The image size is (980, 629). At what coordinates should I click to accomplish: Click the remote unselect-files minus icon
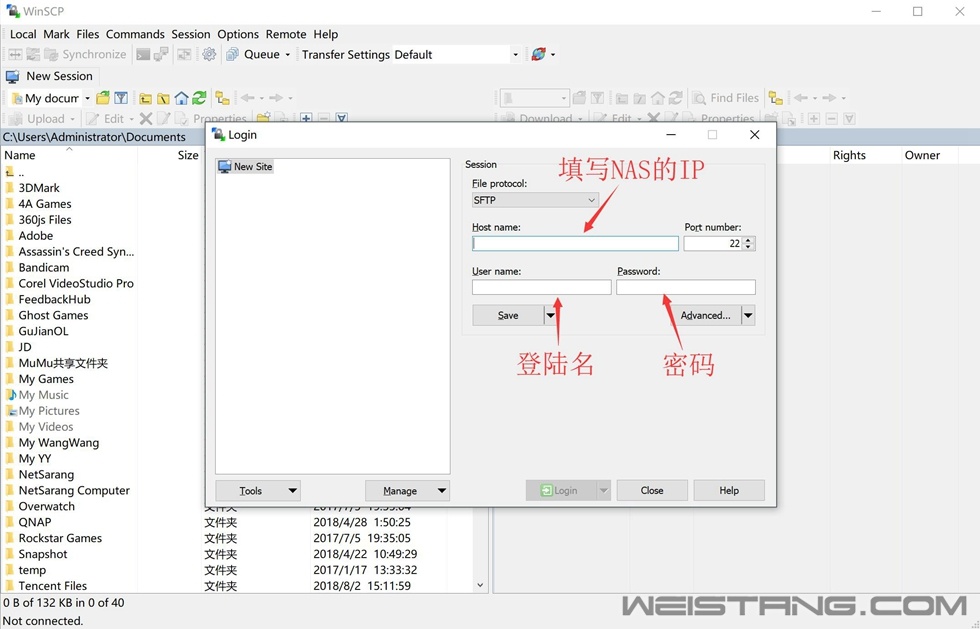831,118
